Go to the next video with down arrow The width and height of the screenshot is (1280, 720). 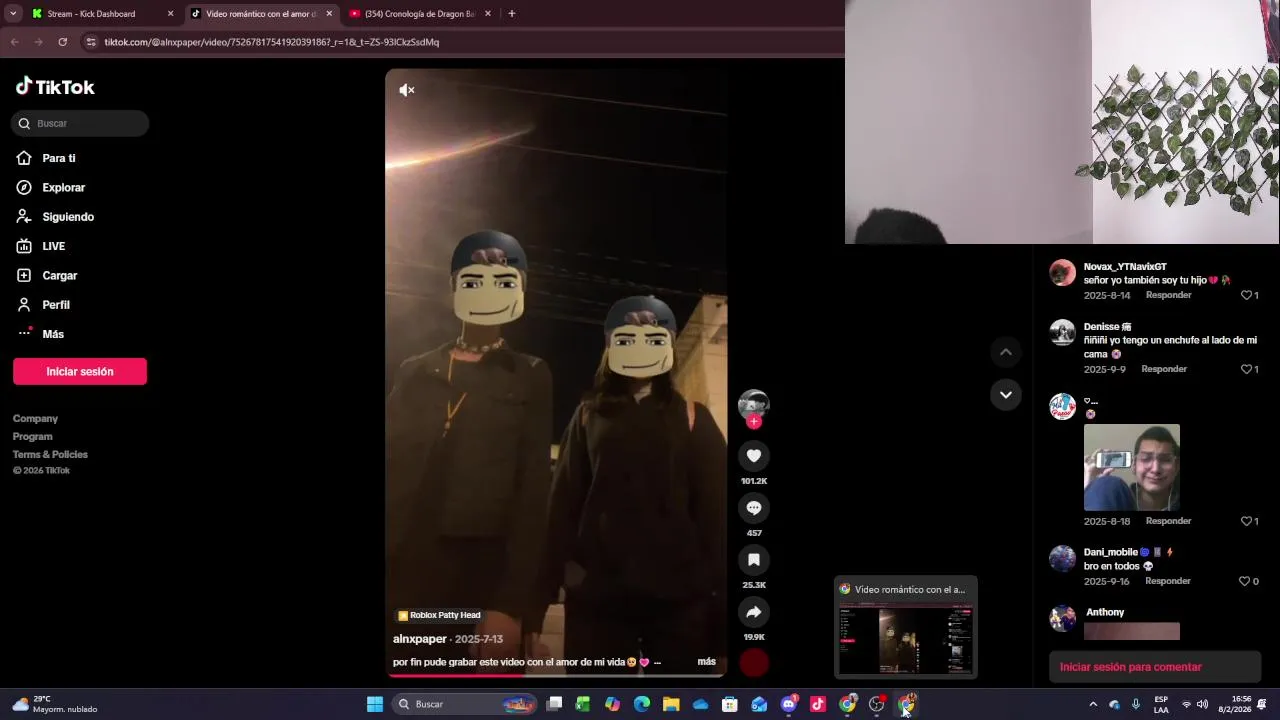point(1006,395)
